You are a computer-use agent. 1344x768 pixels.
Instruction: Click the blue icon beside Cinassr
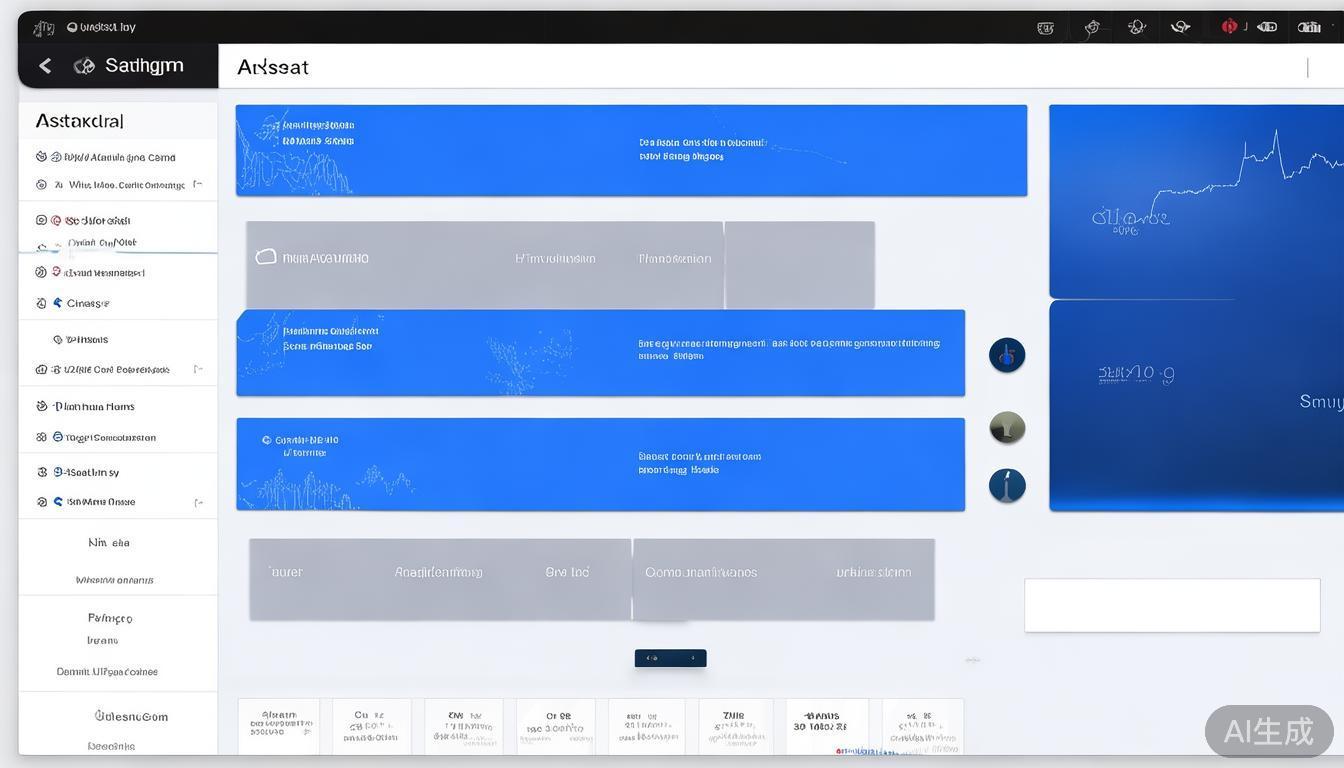[58, 303]
